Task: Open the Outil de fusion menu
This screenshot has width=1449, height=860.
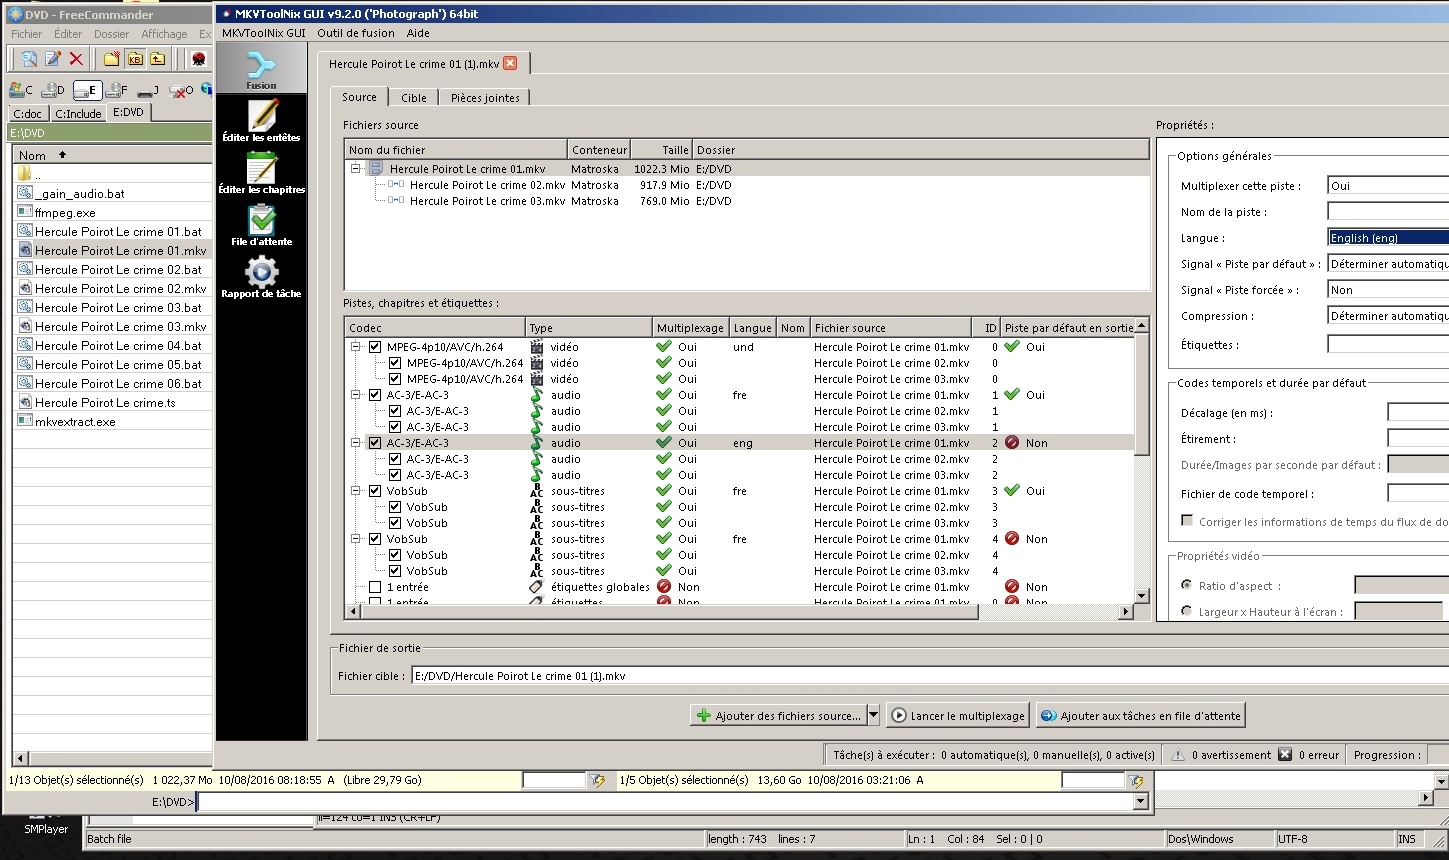Action: pos(356,33)
